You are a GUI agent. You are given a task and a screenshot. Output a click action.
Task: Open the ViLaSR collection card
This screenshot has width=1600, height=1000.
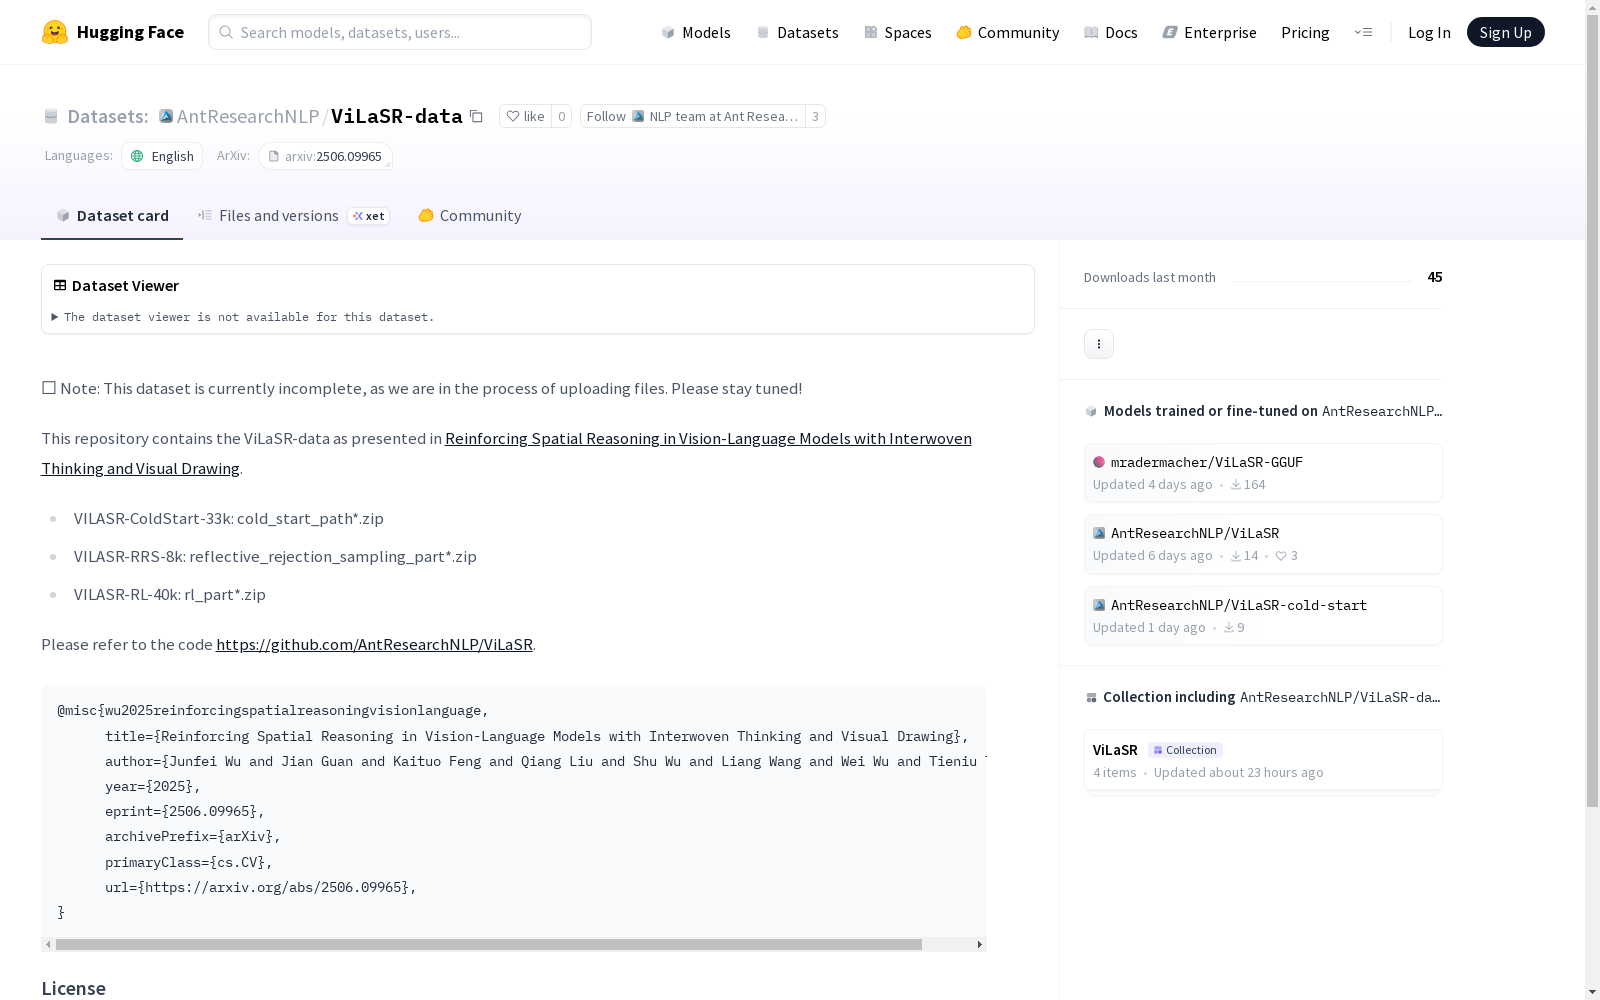tap(1263, 760)
